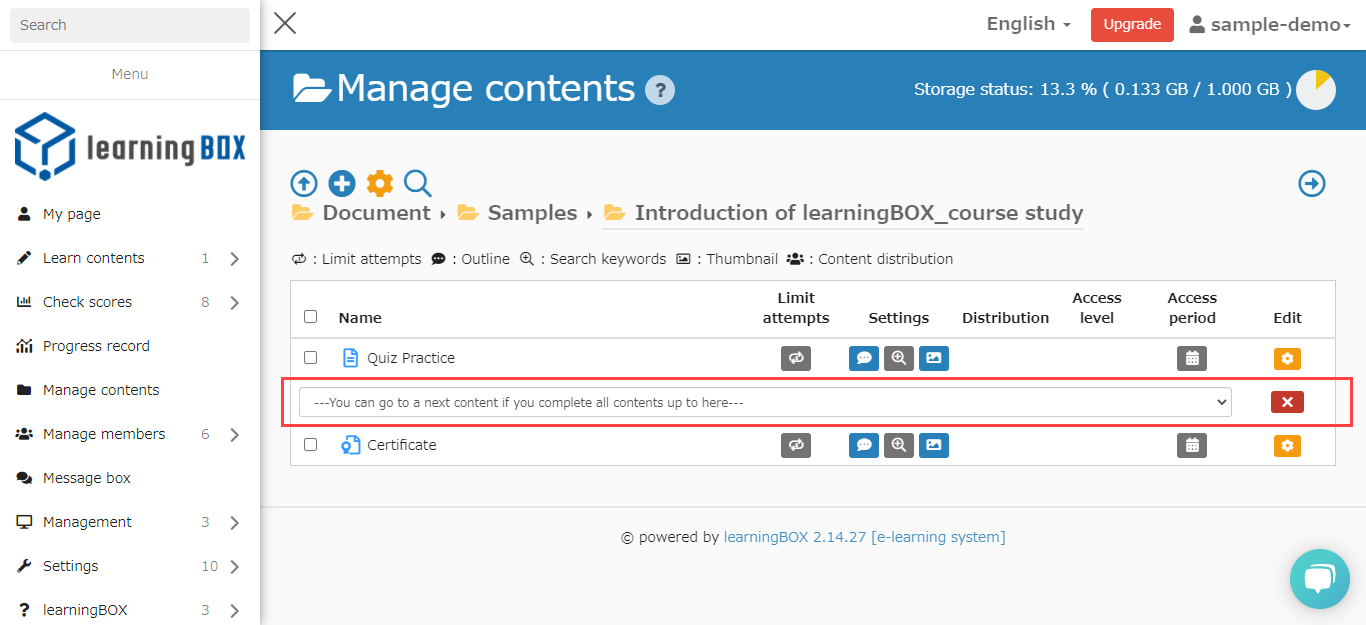Open the orange gear settings icon in the toolbar
The height and width of the screenshot is (625, 1366).
pos(380,183)
